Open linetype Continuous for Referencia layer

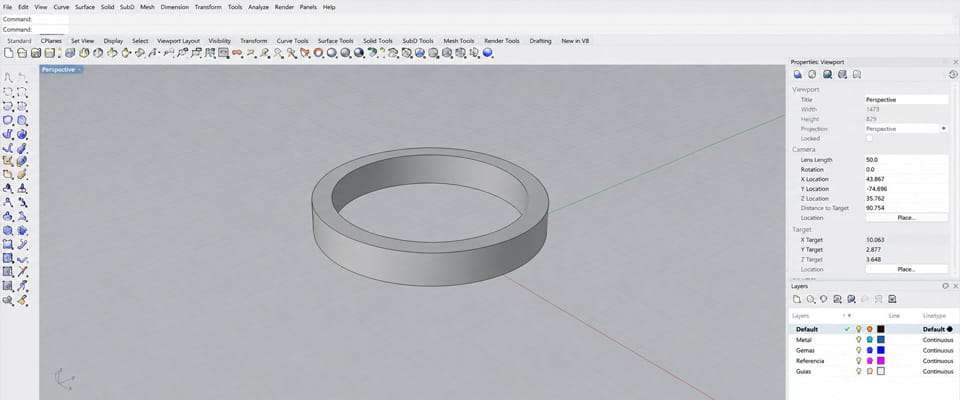(937, 361)
